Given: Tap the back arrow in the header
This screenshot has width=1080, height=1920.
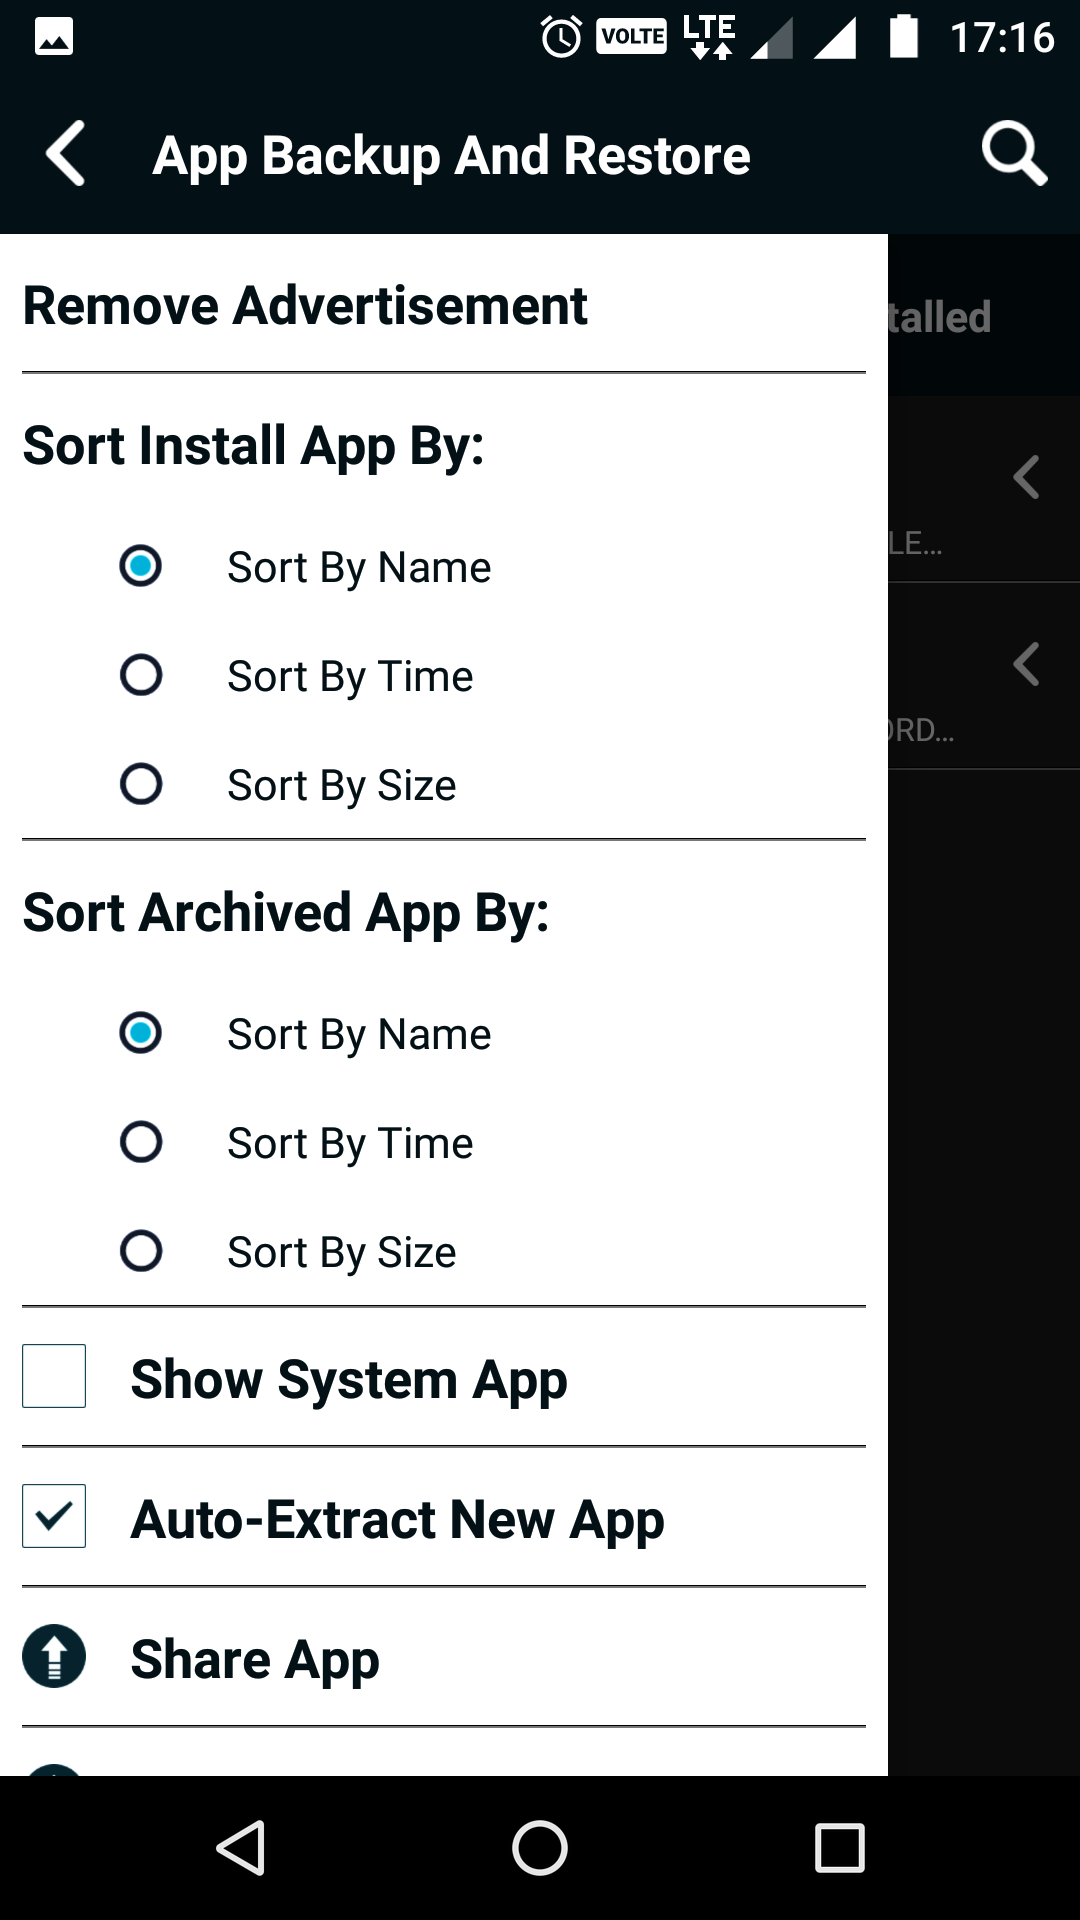Looking at the screenshot, I should [66, 155].
